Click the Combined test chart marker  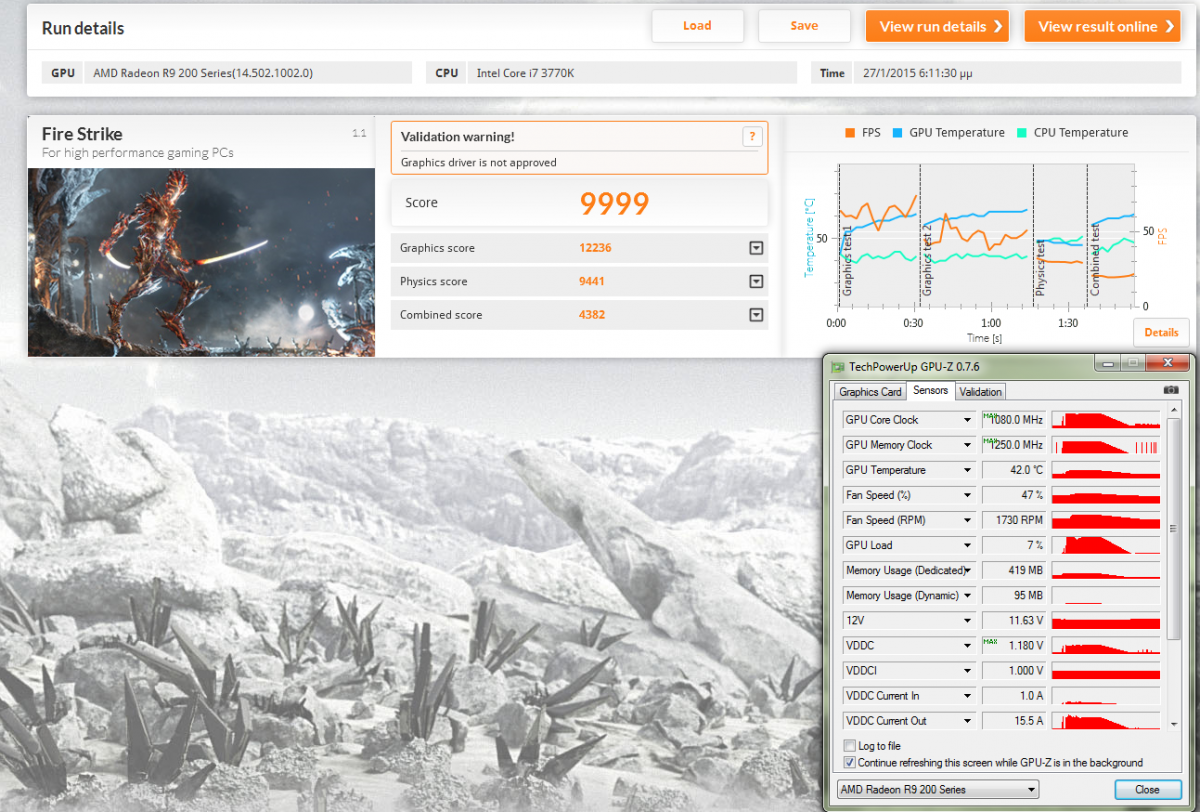point(1095,259)
